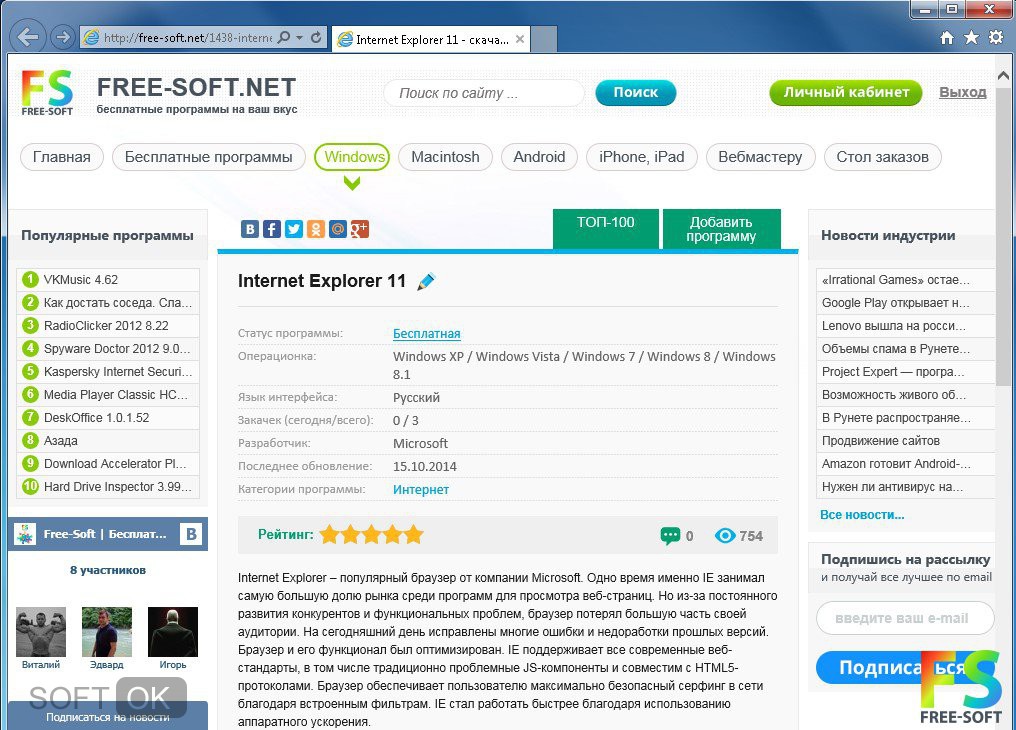This screenshot has height=730, width=1016.
Task: Open the 'Стол заказов' menu item
Action: click(x=883, y=157)
